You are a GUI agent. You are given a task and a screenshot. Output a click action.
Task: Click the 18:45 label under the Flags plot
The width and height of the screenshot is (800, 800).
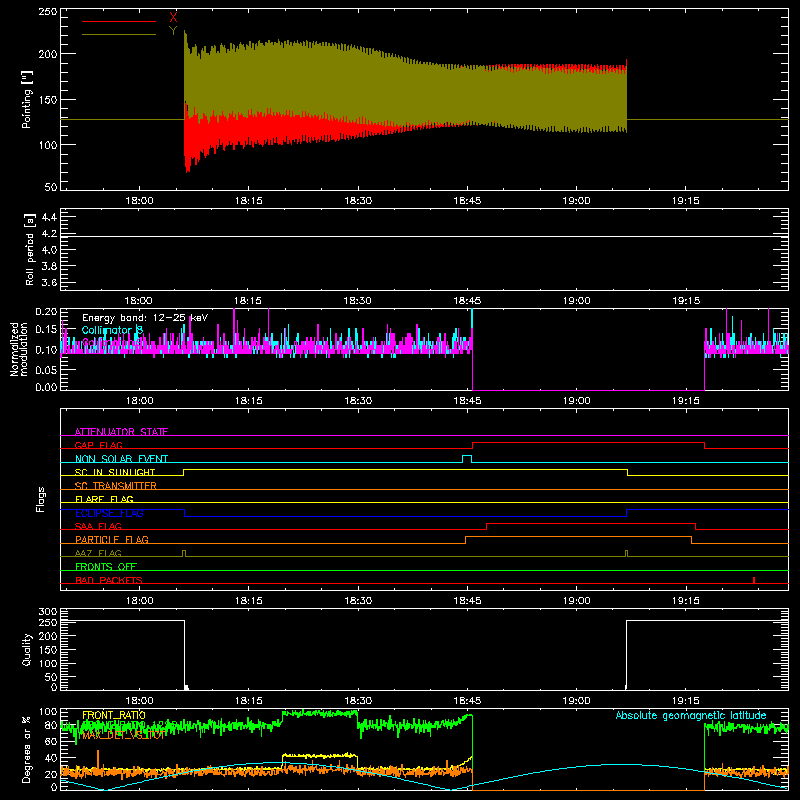(467, 601)
